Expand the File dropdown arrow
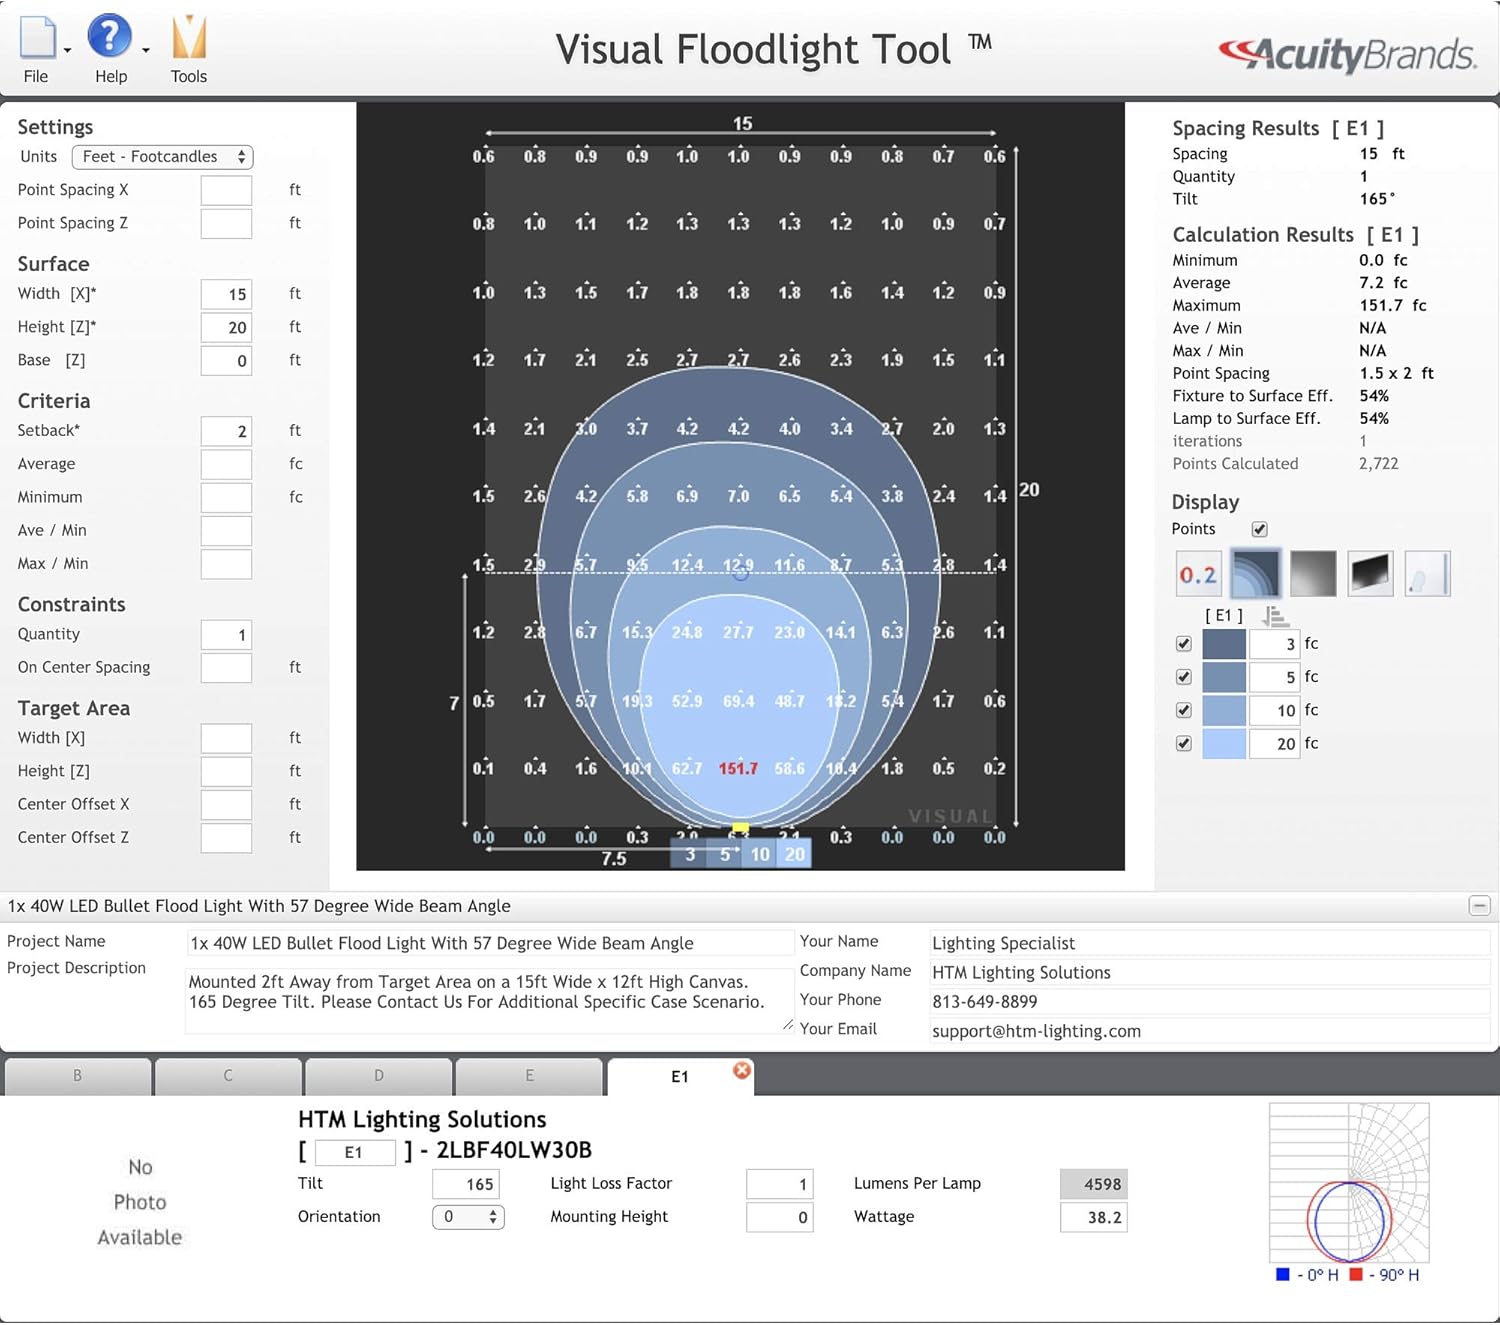This screenshot has height=1325, width=1500. 67,50
